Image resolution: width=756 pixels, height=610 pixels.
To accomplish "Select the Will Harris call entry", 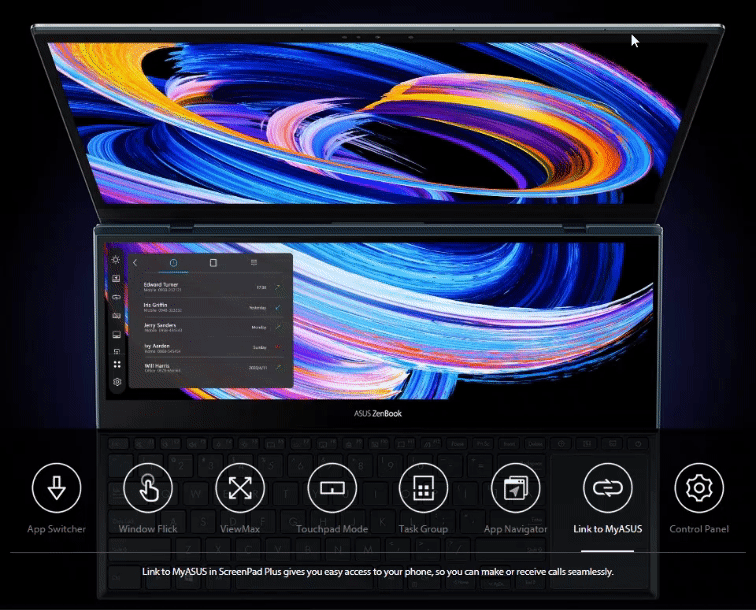I will point(212,368).
